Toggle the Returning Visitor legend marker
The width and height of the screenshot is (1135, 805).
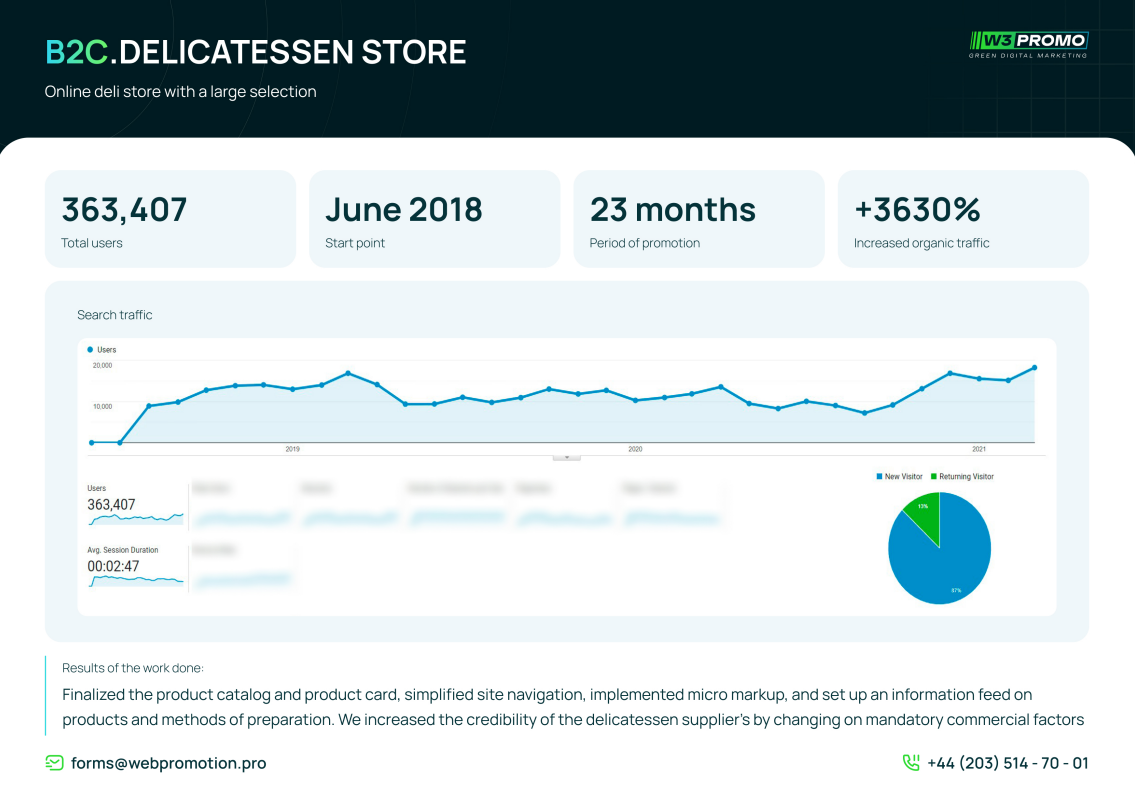click(934, 477)
